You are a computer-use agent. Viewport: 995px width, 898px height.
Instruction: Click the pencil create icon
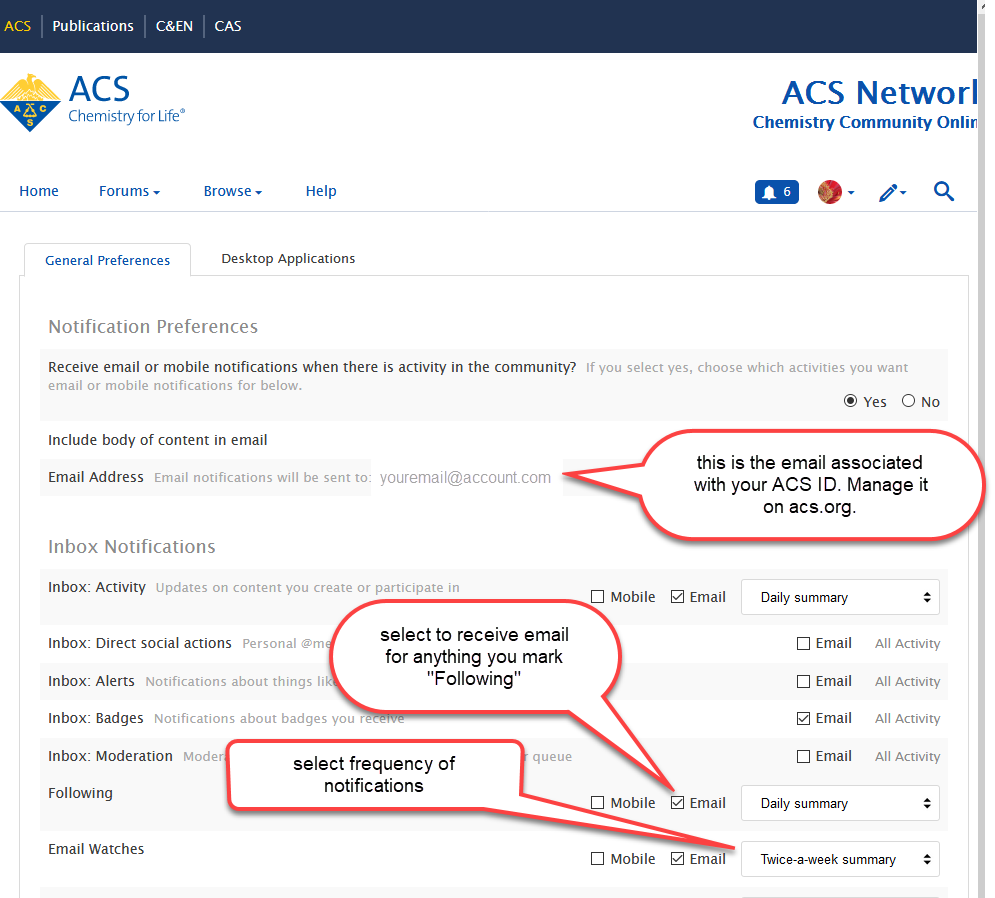(x=891, y=192)
